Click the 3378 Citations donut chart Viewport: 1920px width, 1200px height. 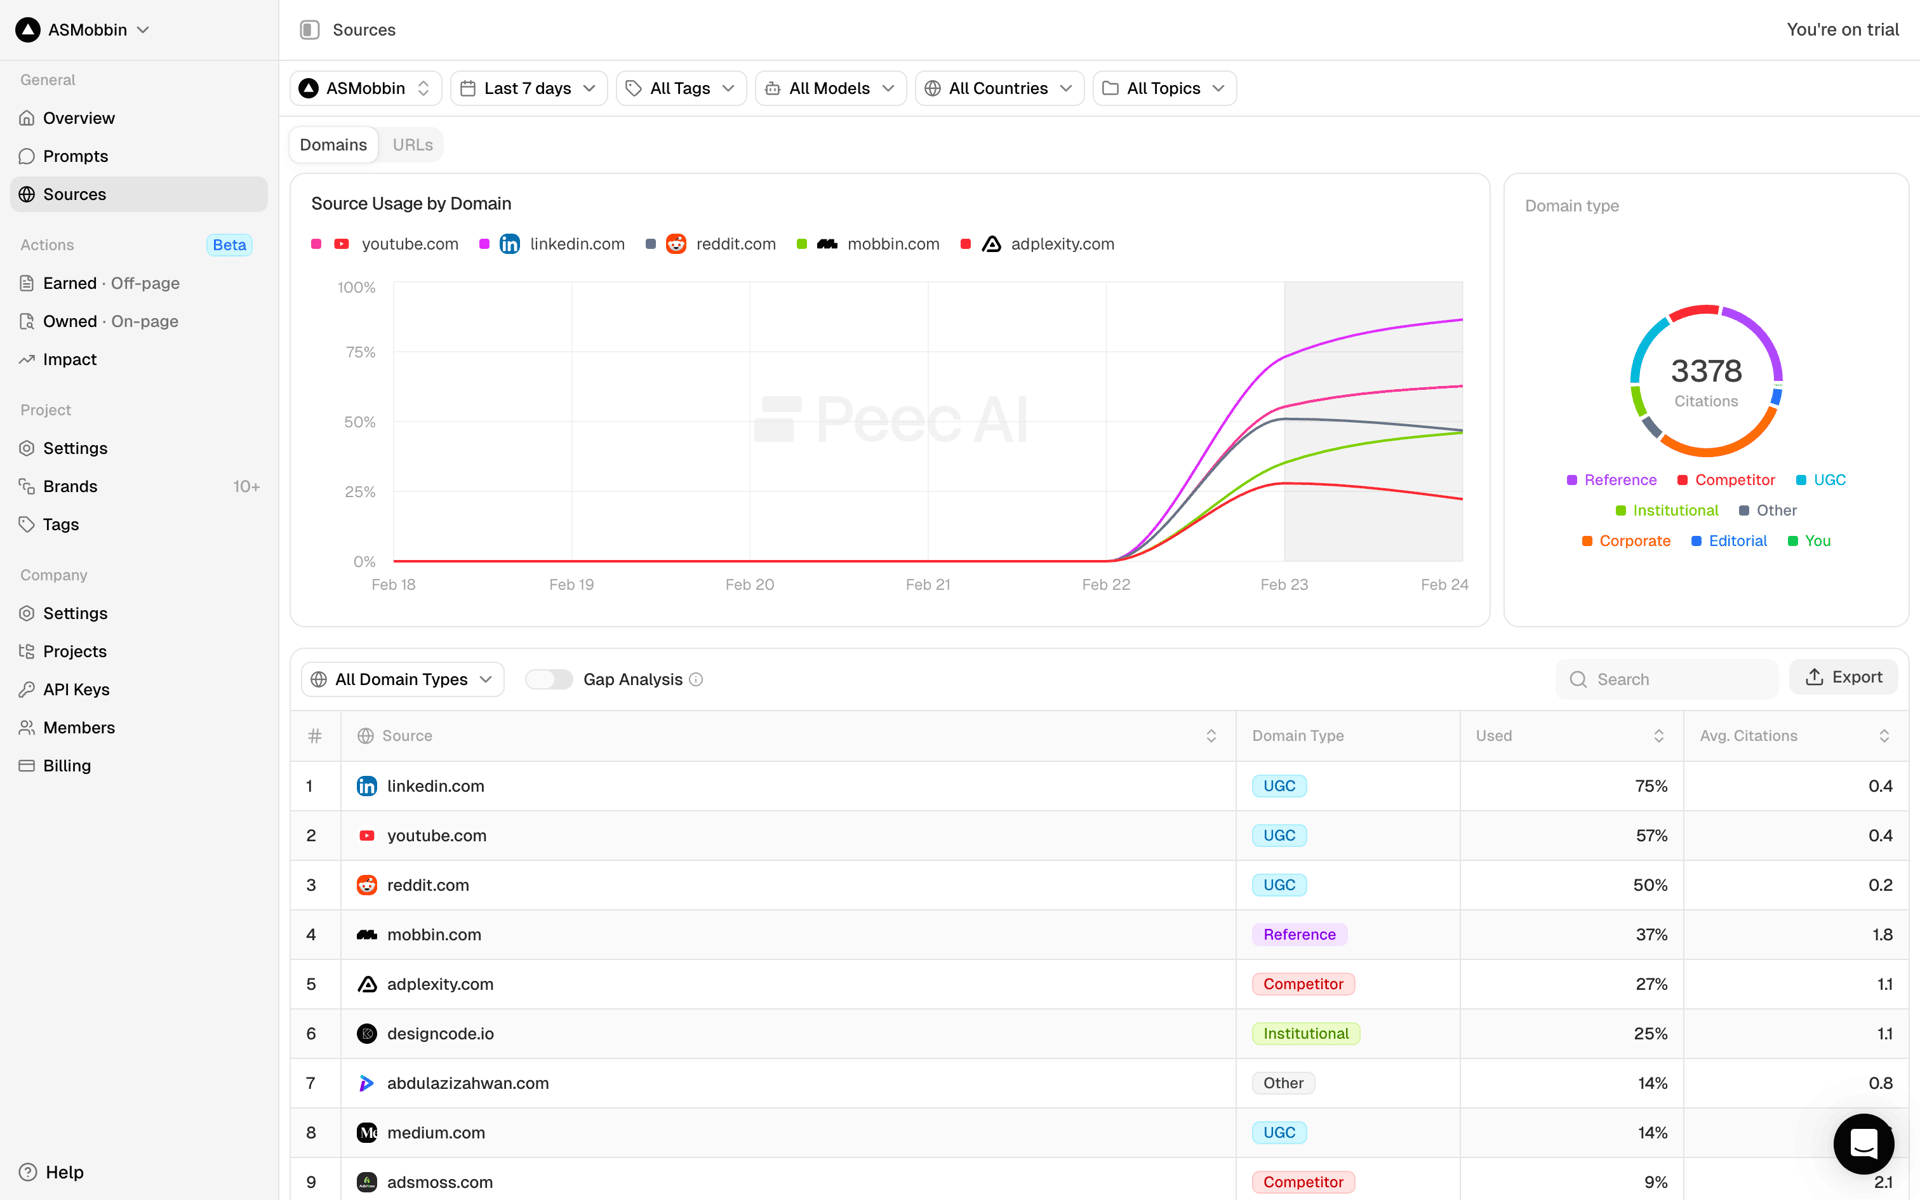(1706, 381)
